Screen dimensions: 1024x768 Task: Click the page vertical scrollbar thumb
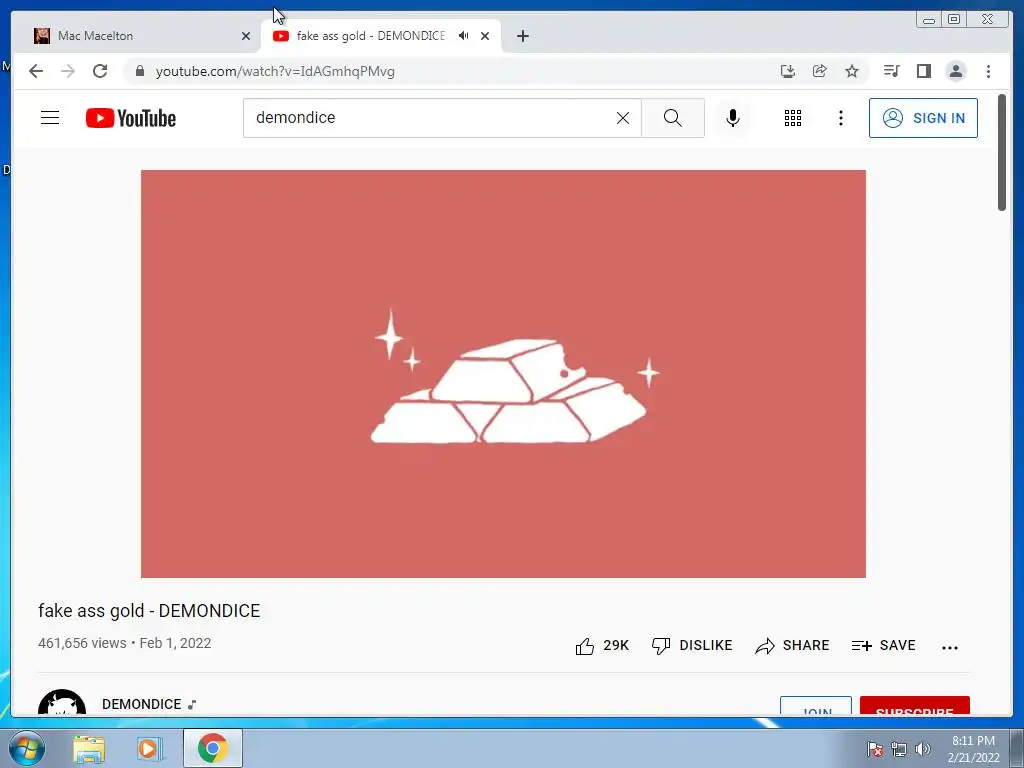[1002, 153]
